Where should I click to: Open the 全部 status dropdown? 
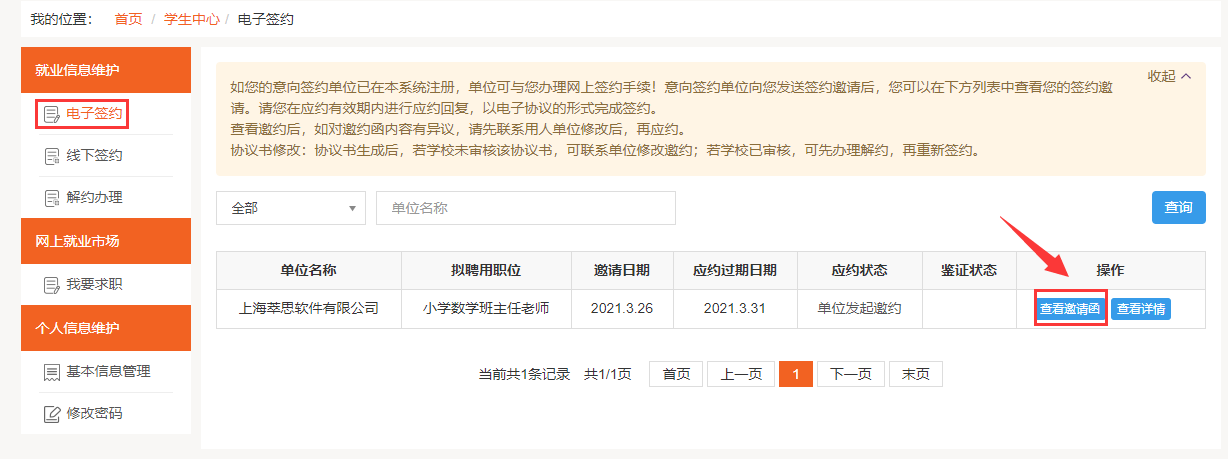click(290, 208)
